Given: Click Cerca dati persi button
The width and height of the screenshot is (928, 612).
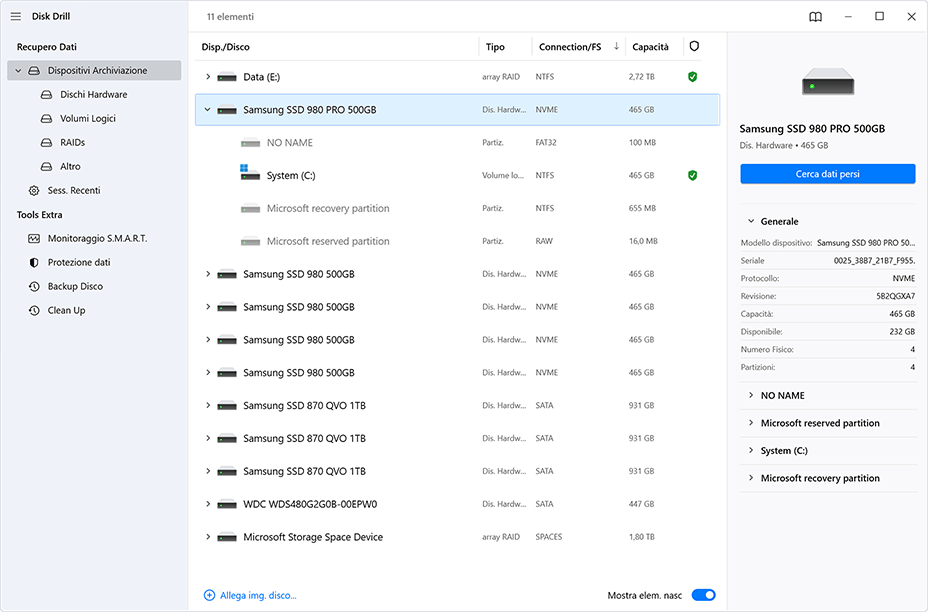Looking at the screenshot, I should [827, 174].
